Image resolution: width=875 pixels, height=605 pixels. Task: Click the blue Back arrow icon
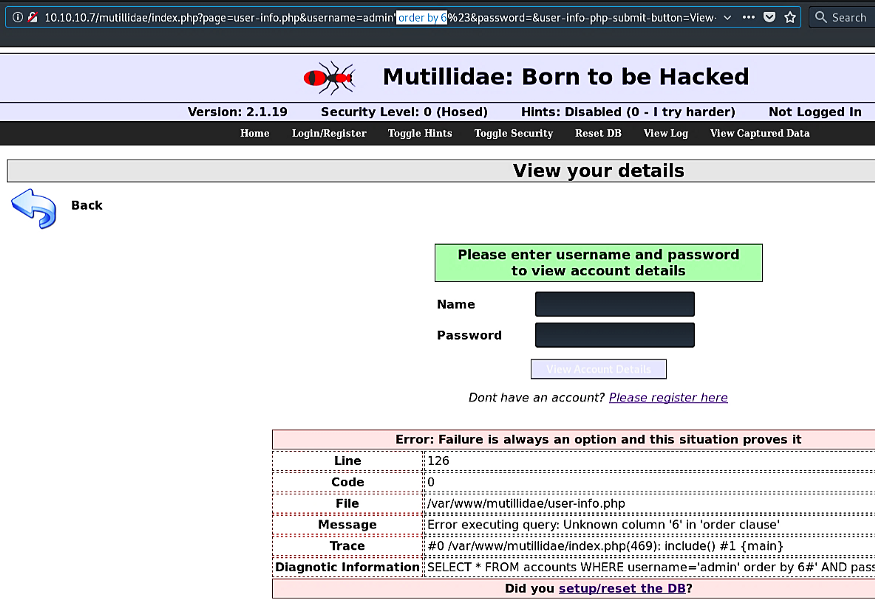pos(33,209)
